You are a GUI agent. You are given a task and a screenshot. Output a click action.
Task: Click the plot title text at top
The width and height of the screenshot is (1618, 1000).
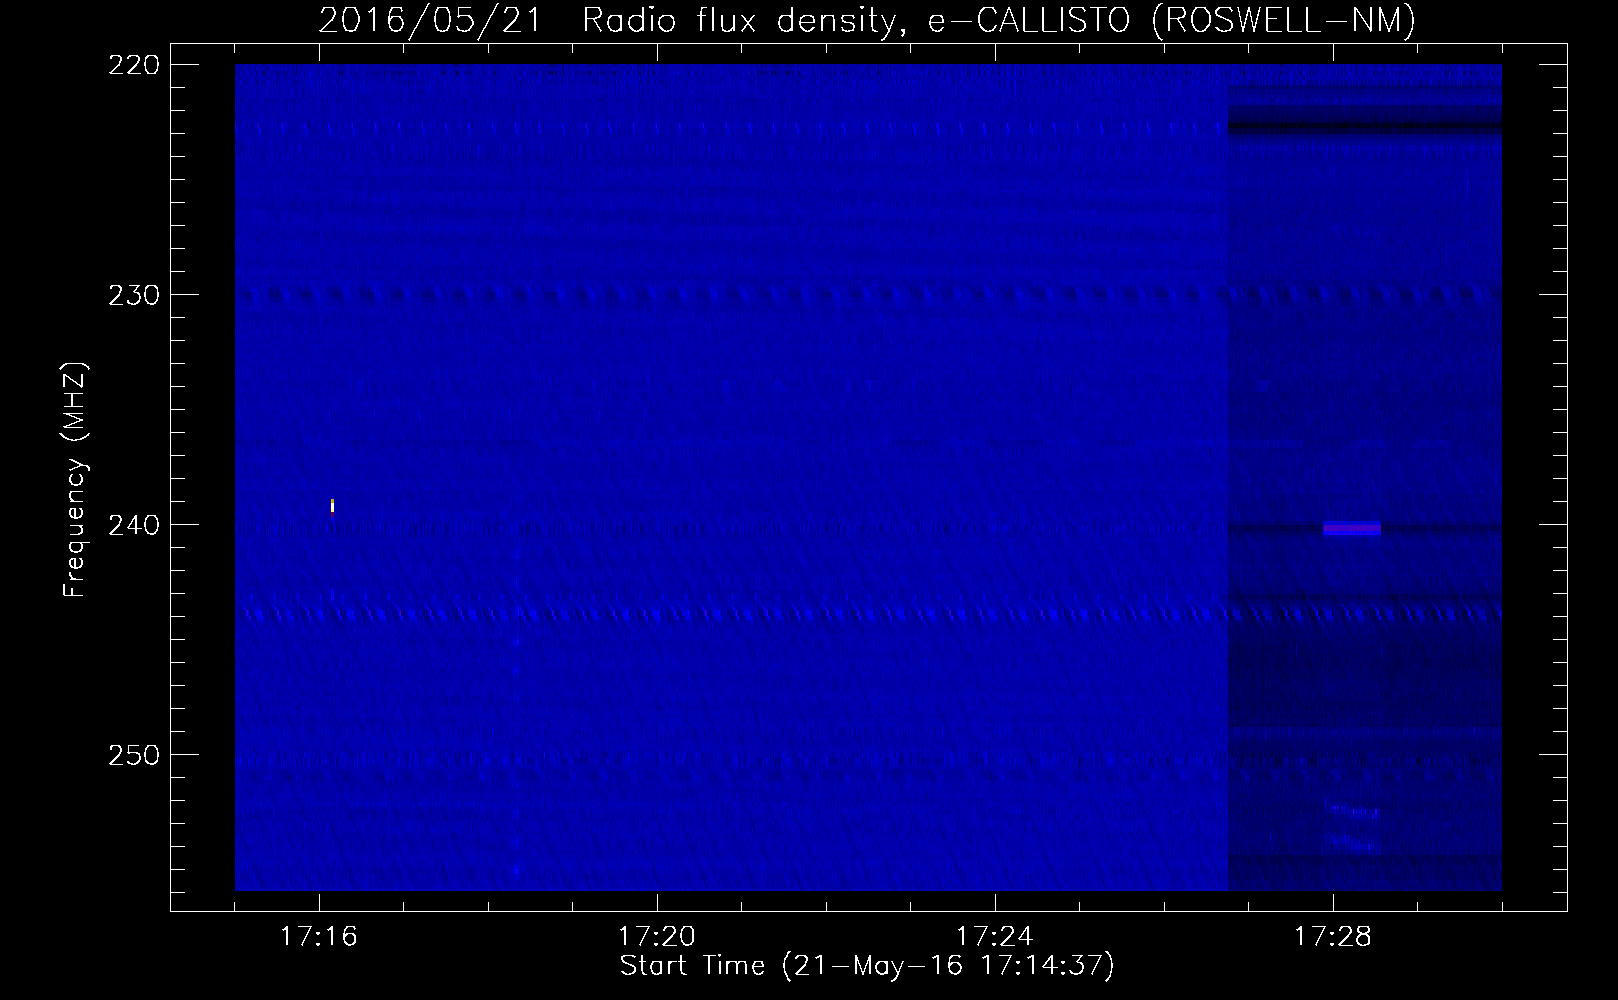click(867, 20)
